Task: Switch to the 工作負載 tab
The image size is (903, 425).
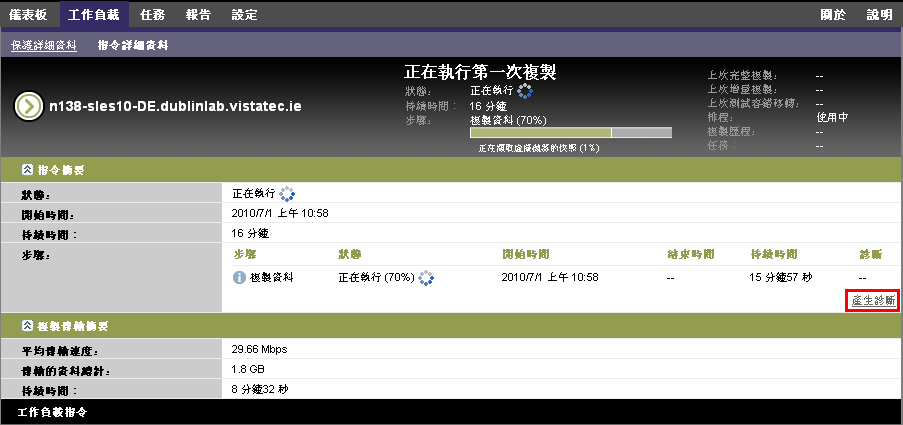Action: pyautogui.click(x=94, y=15)
